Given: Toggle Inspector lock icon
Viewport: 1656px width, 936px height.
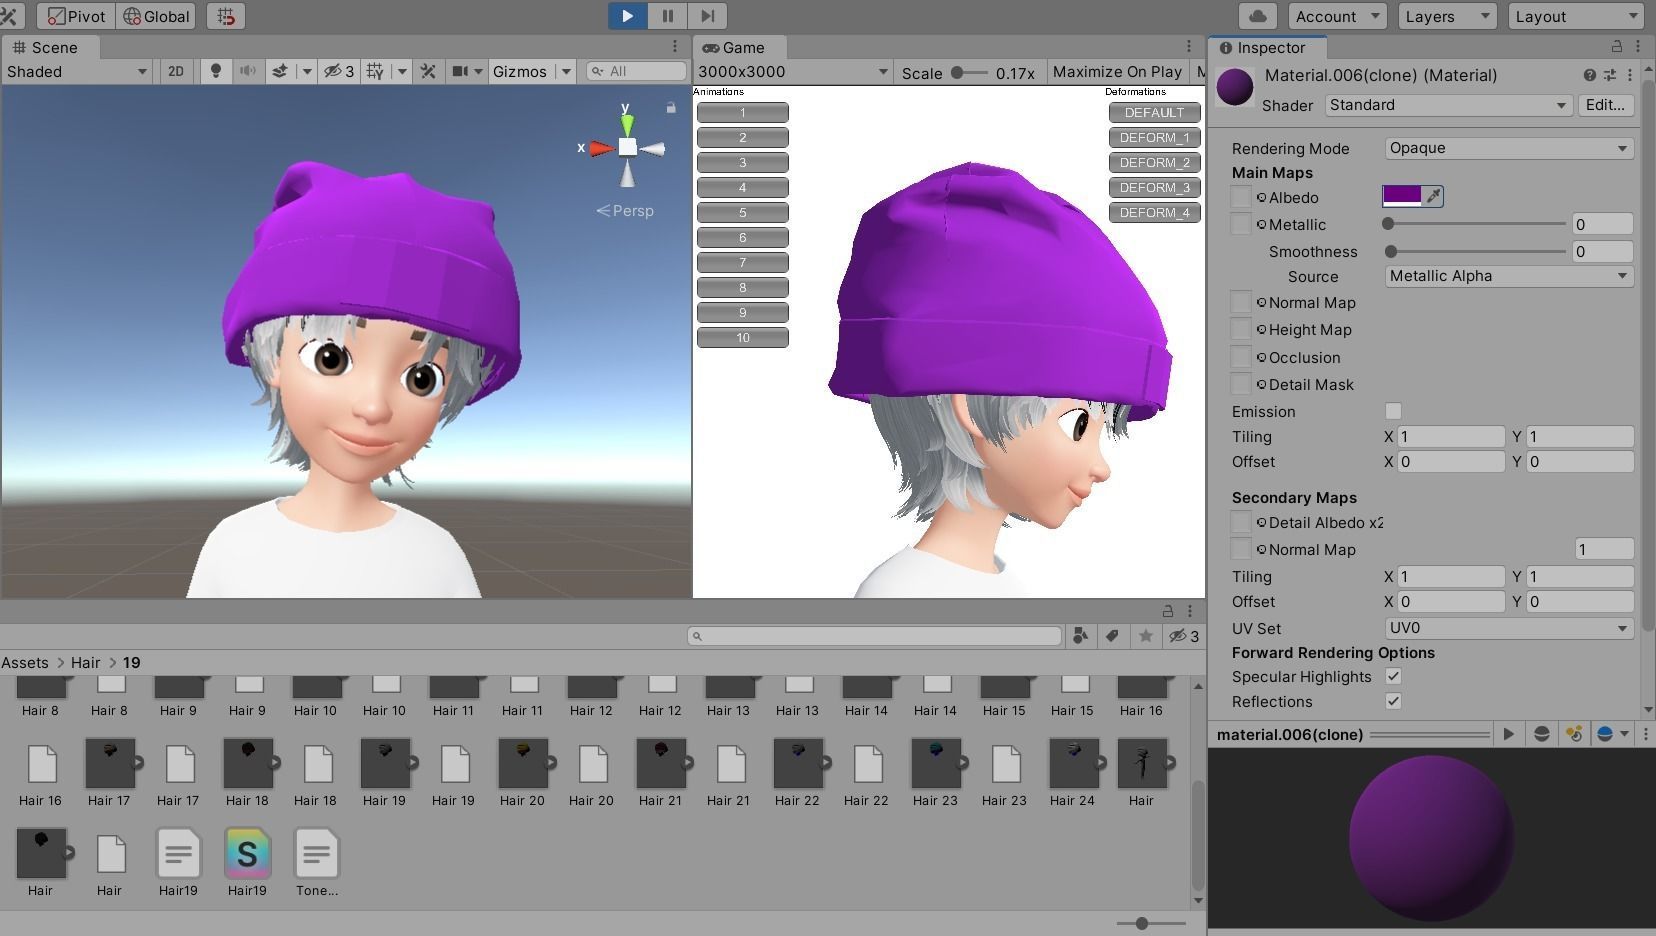Looking at the screenshot, I should coord(1616,47).
